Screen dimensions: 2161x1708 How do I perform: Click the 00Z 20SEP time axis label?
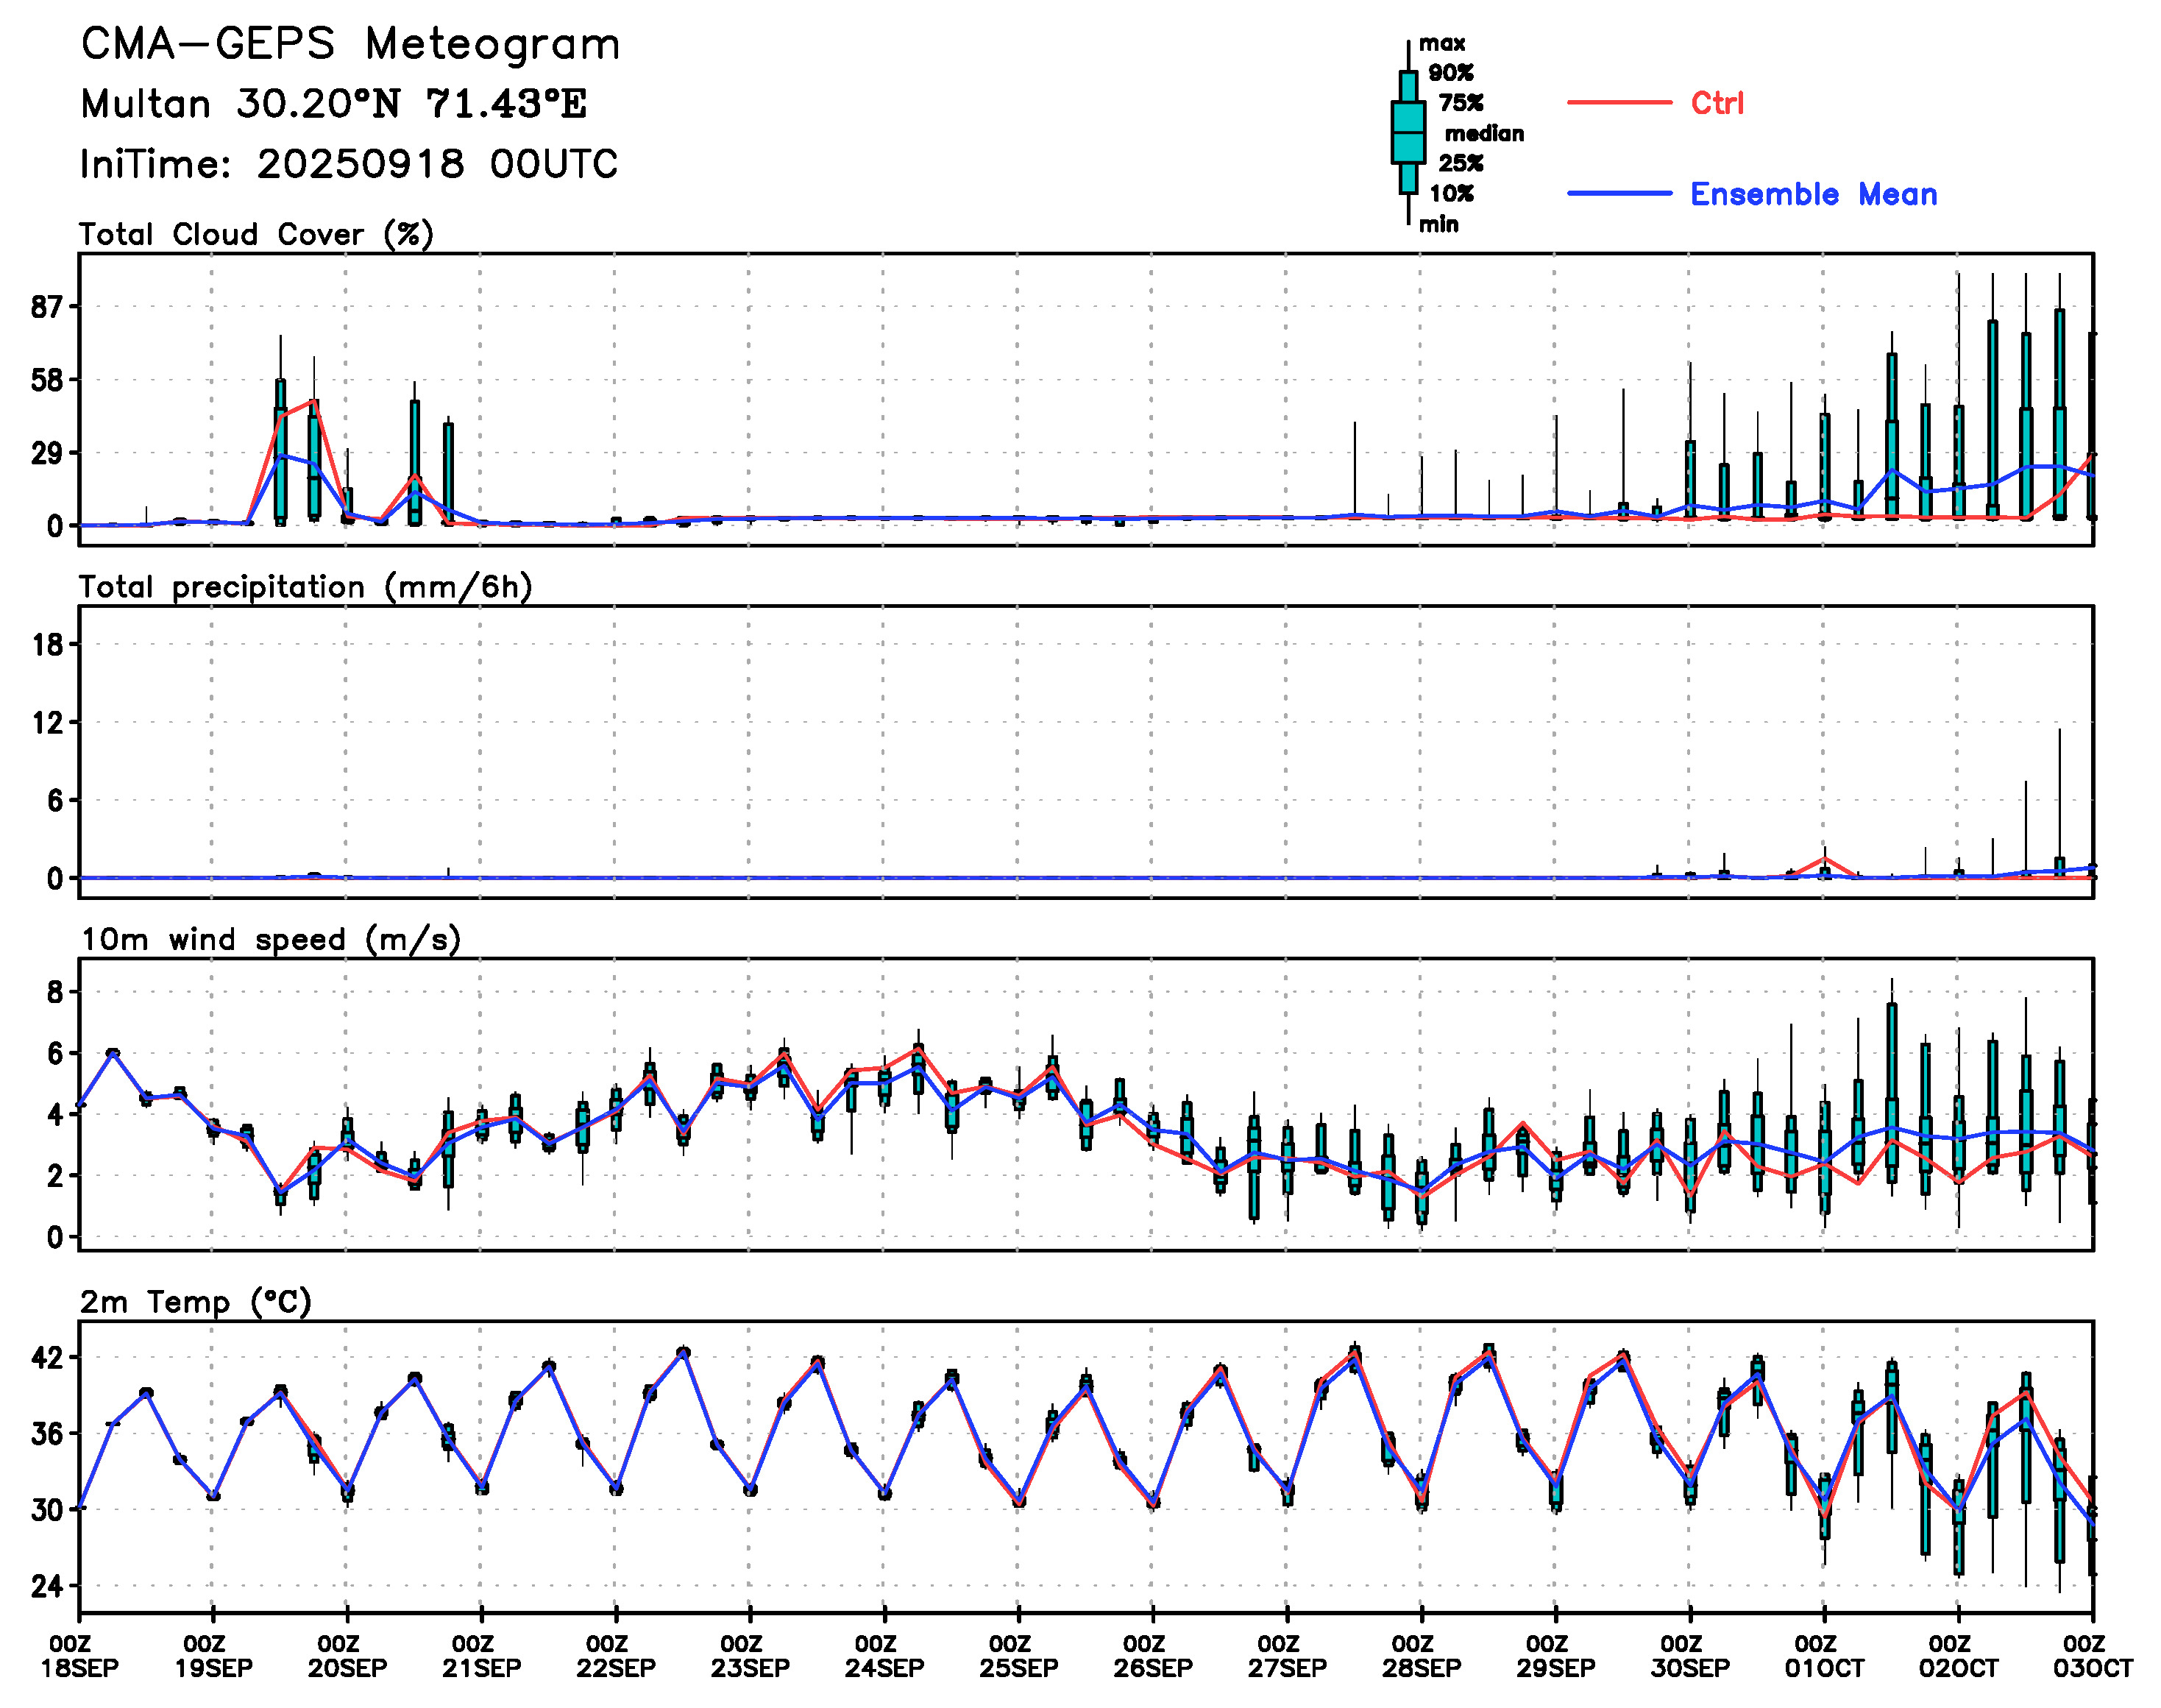(347, 1656)
